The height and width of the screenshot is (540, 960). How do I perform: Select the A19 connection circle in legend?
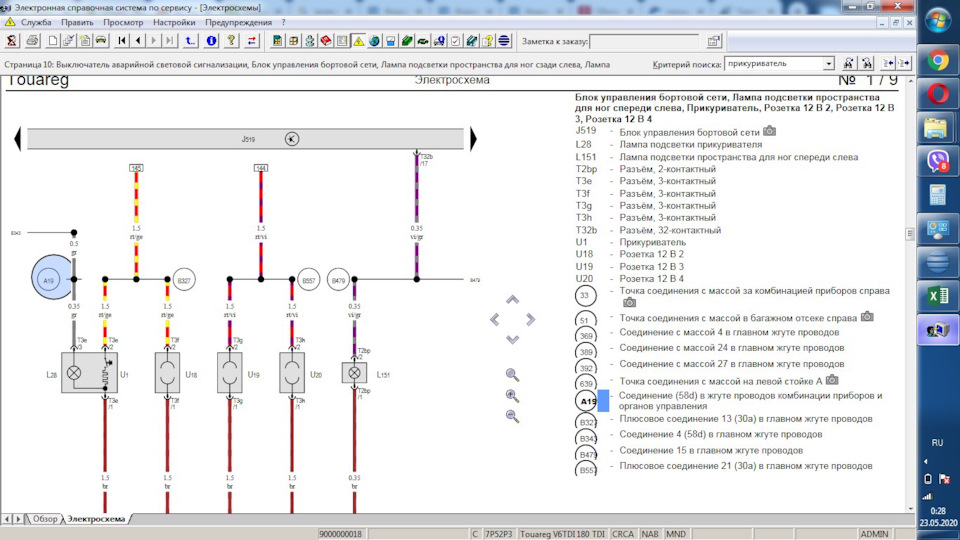tap(587, 401)
